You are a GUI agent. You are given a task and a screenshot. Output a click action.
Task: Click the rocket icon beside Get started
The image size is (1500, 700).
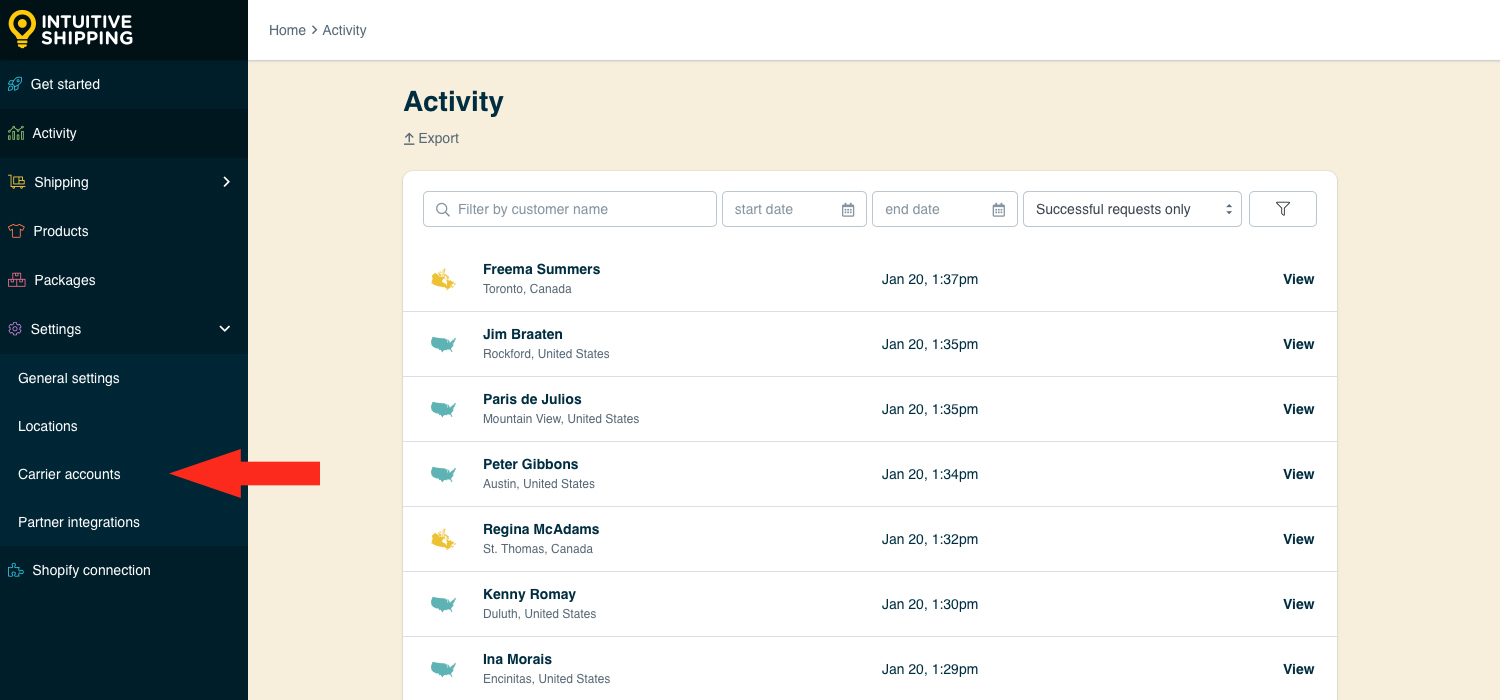[15, 85]
